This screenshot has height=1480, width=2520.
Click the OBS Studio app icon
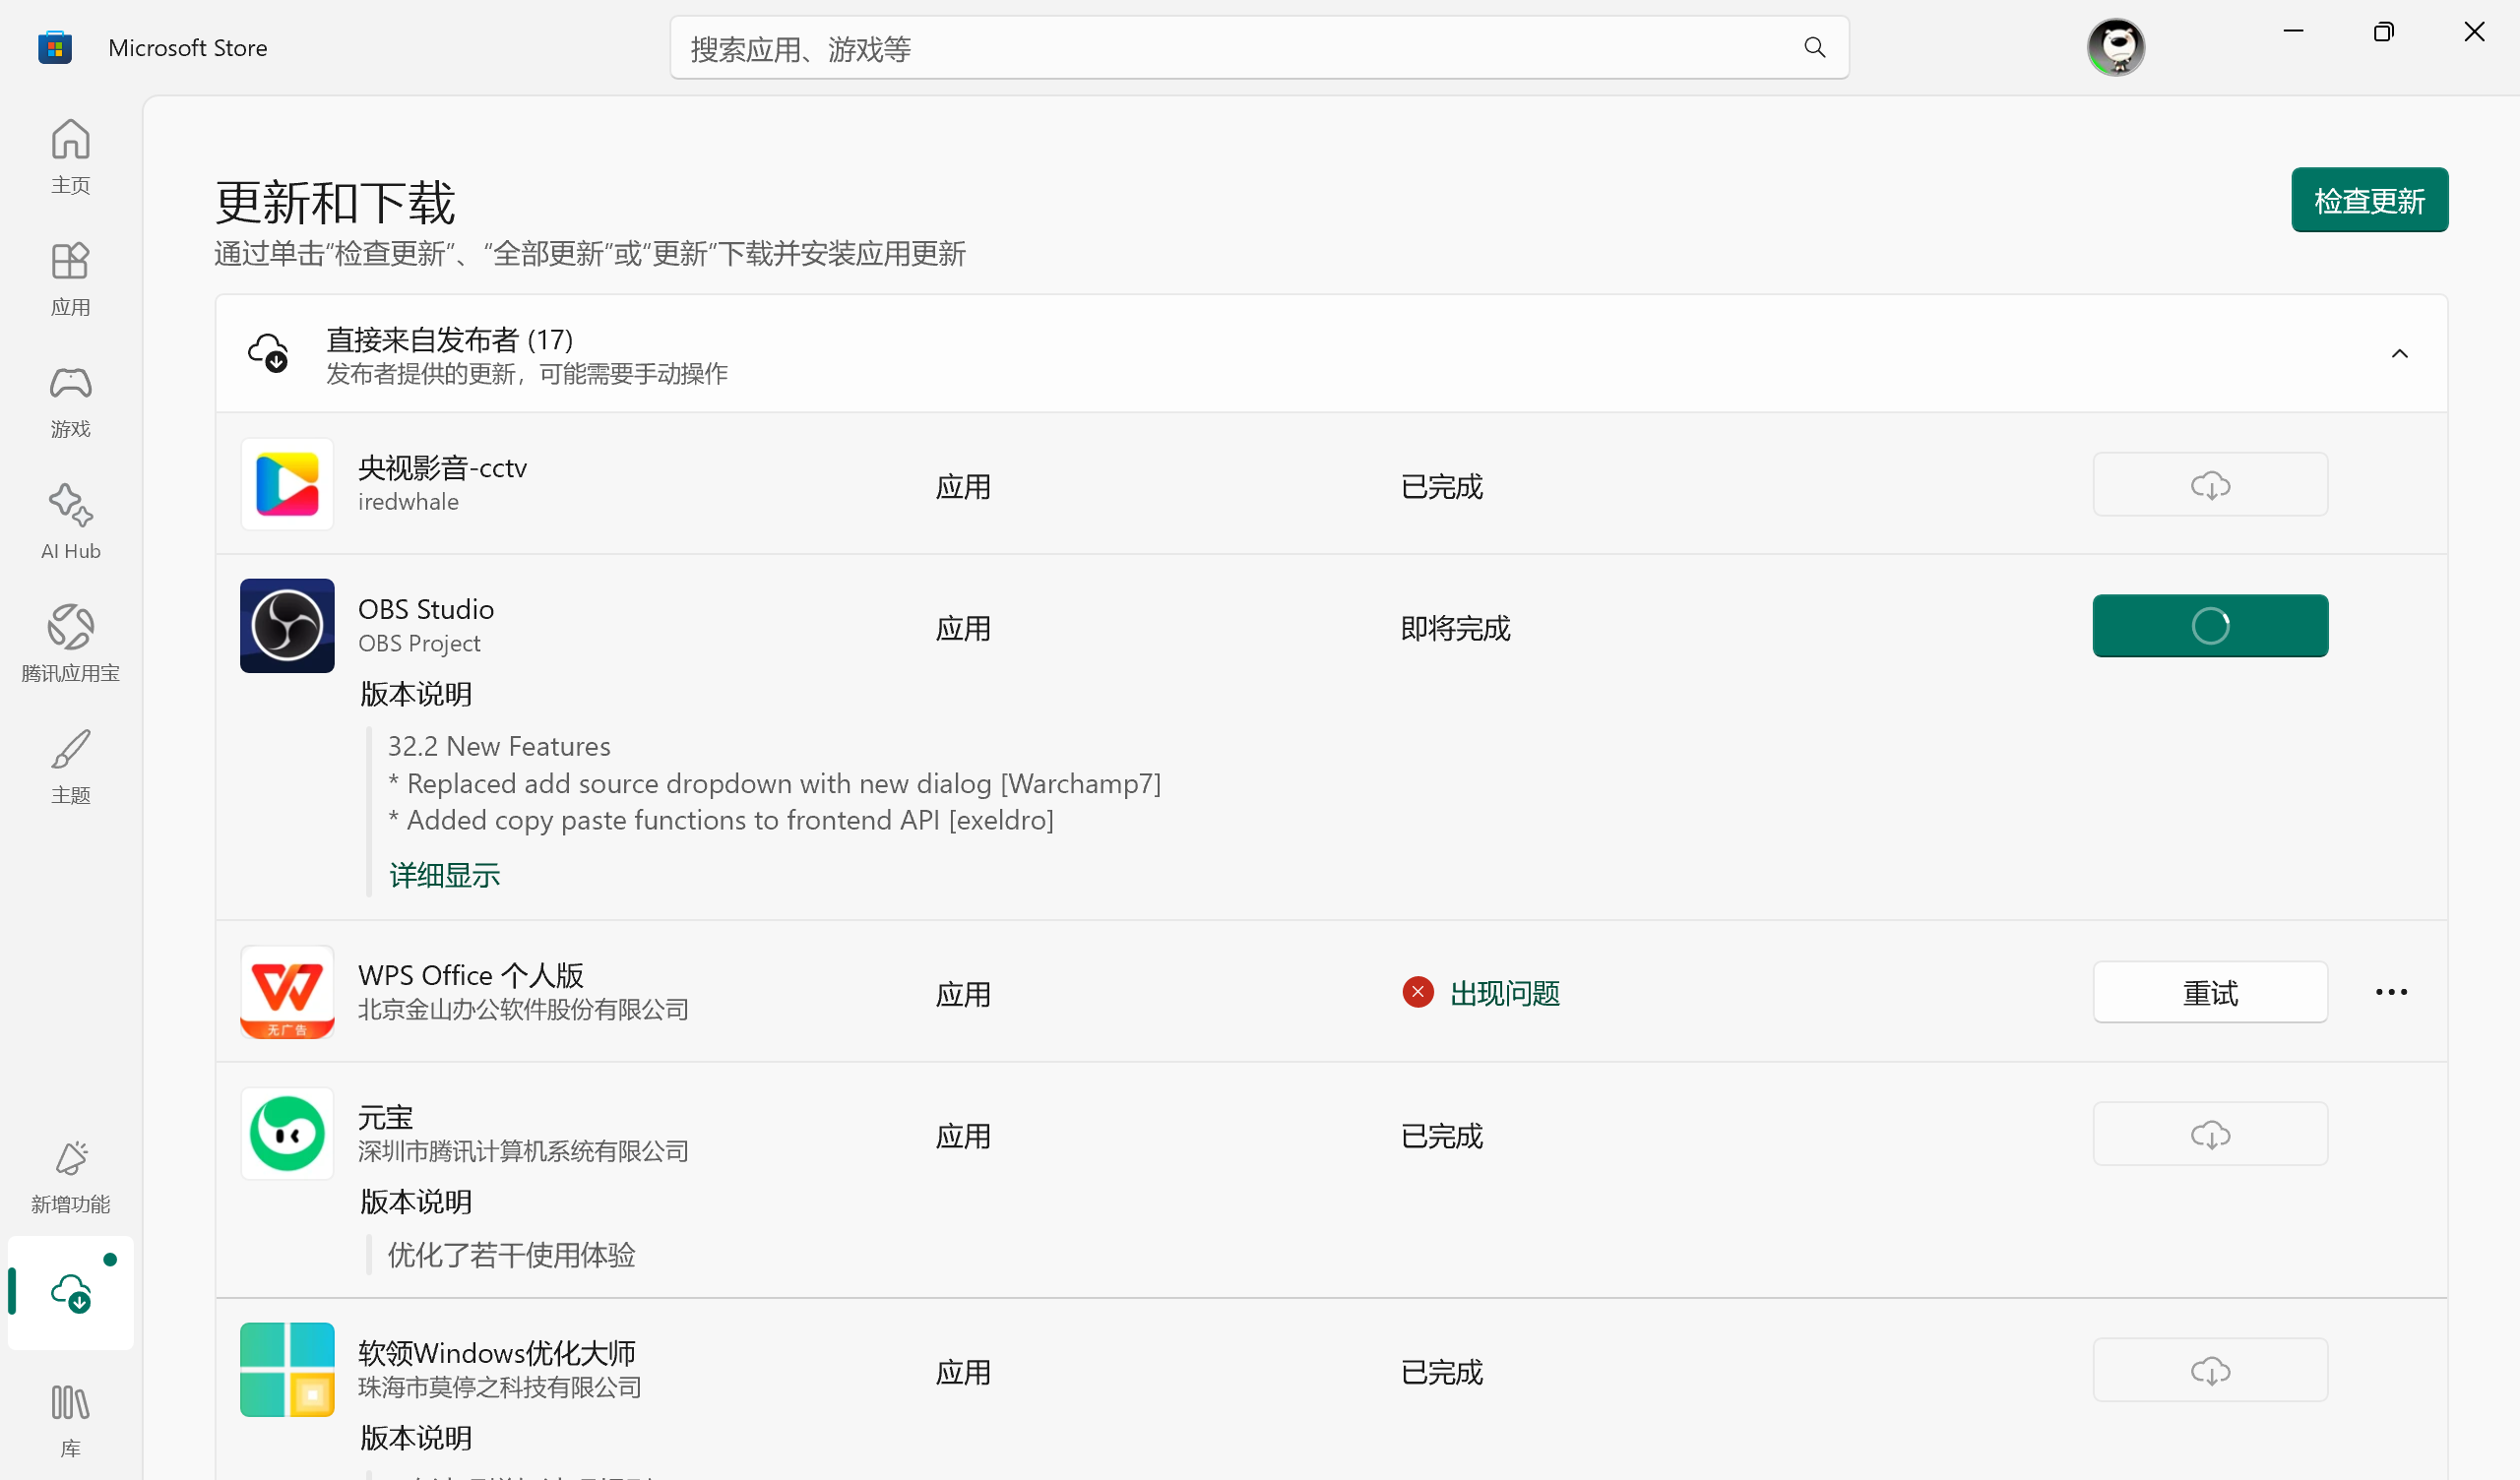(287, 625)
